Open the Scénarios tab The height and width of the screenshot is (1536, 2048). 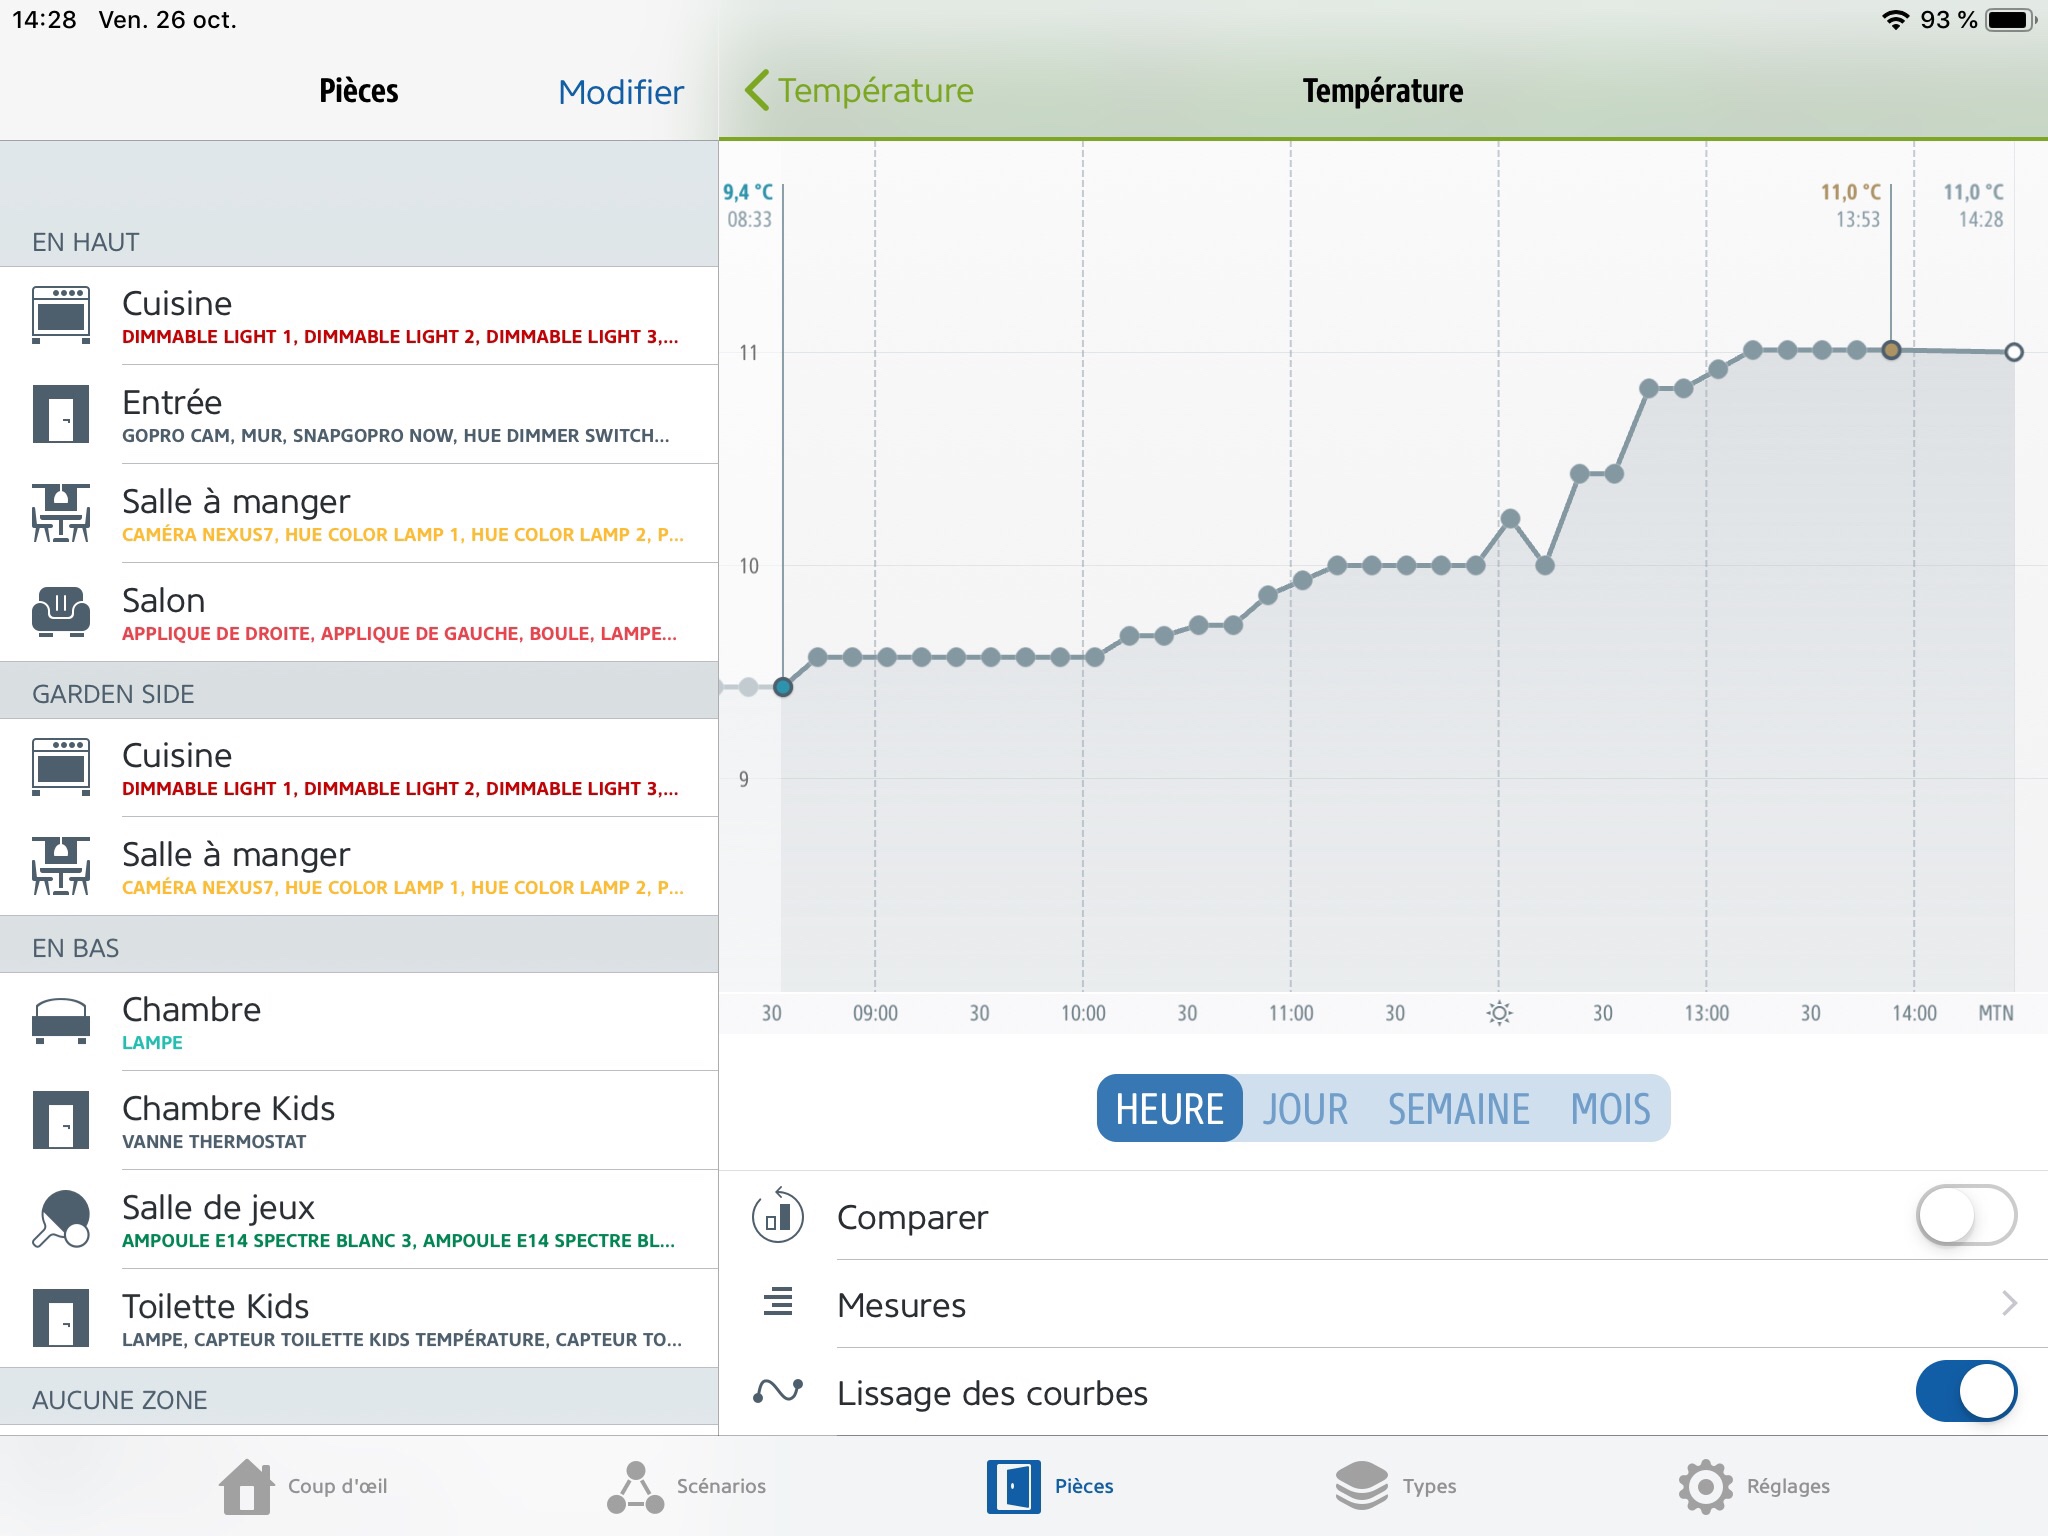[686, 1486]
